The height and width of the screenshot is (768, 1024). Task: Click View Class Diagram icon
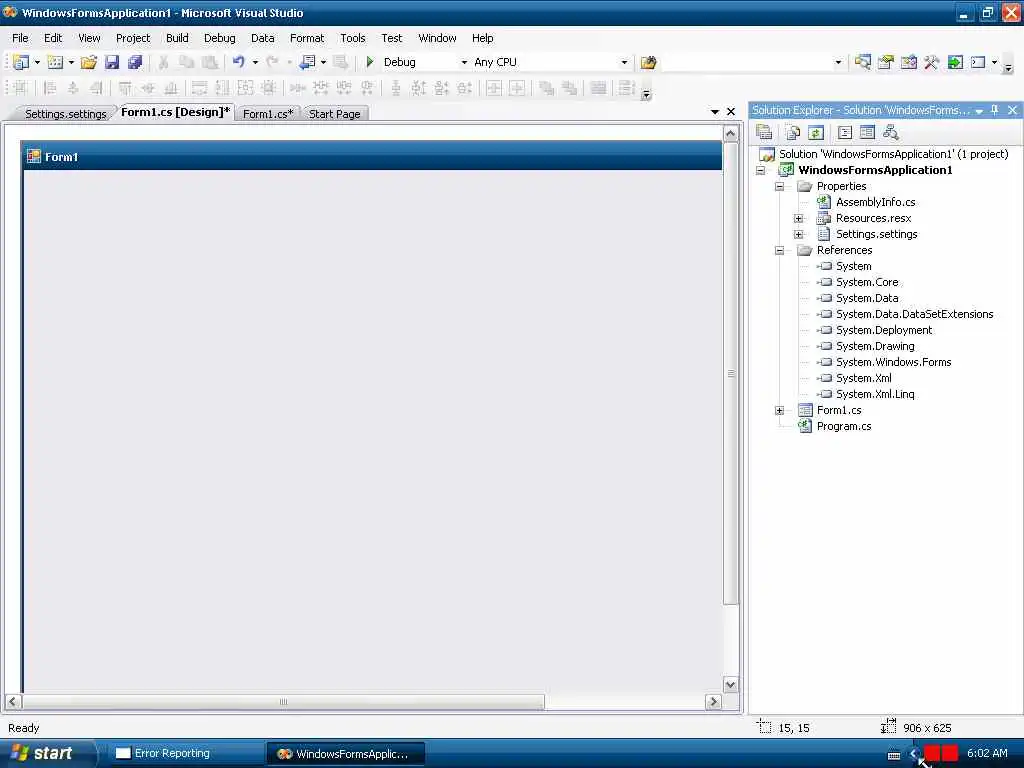click(x=891, y=133)
